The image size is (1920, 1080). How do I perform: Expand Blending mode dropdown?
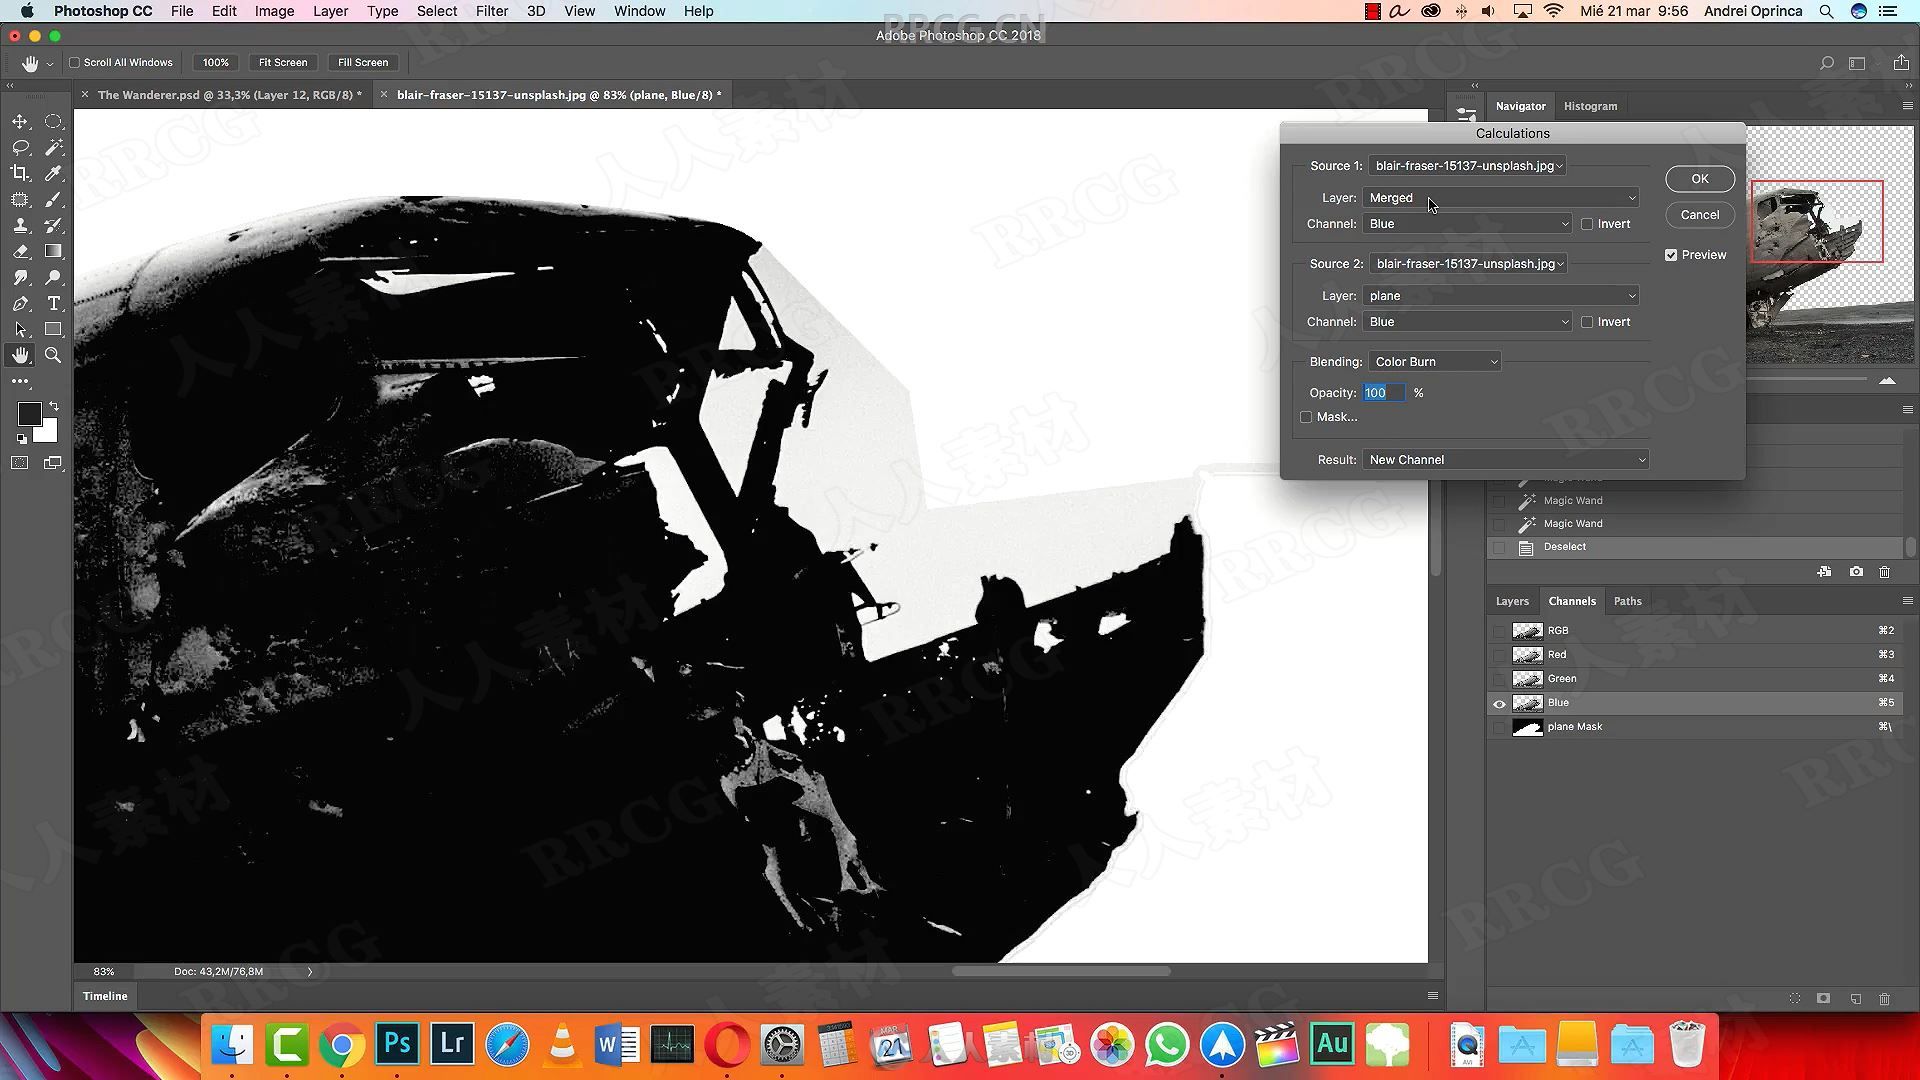click(x=1433, y=360)
